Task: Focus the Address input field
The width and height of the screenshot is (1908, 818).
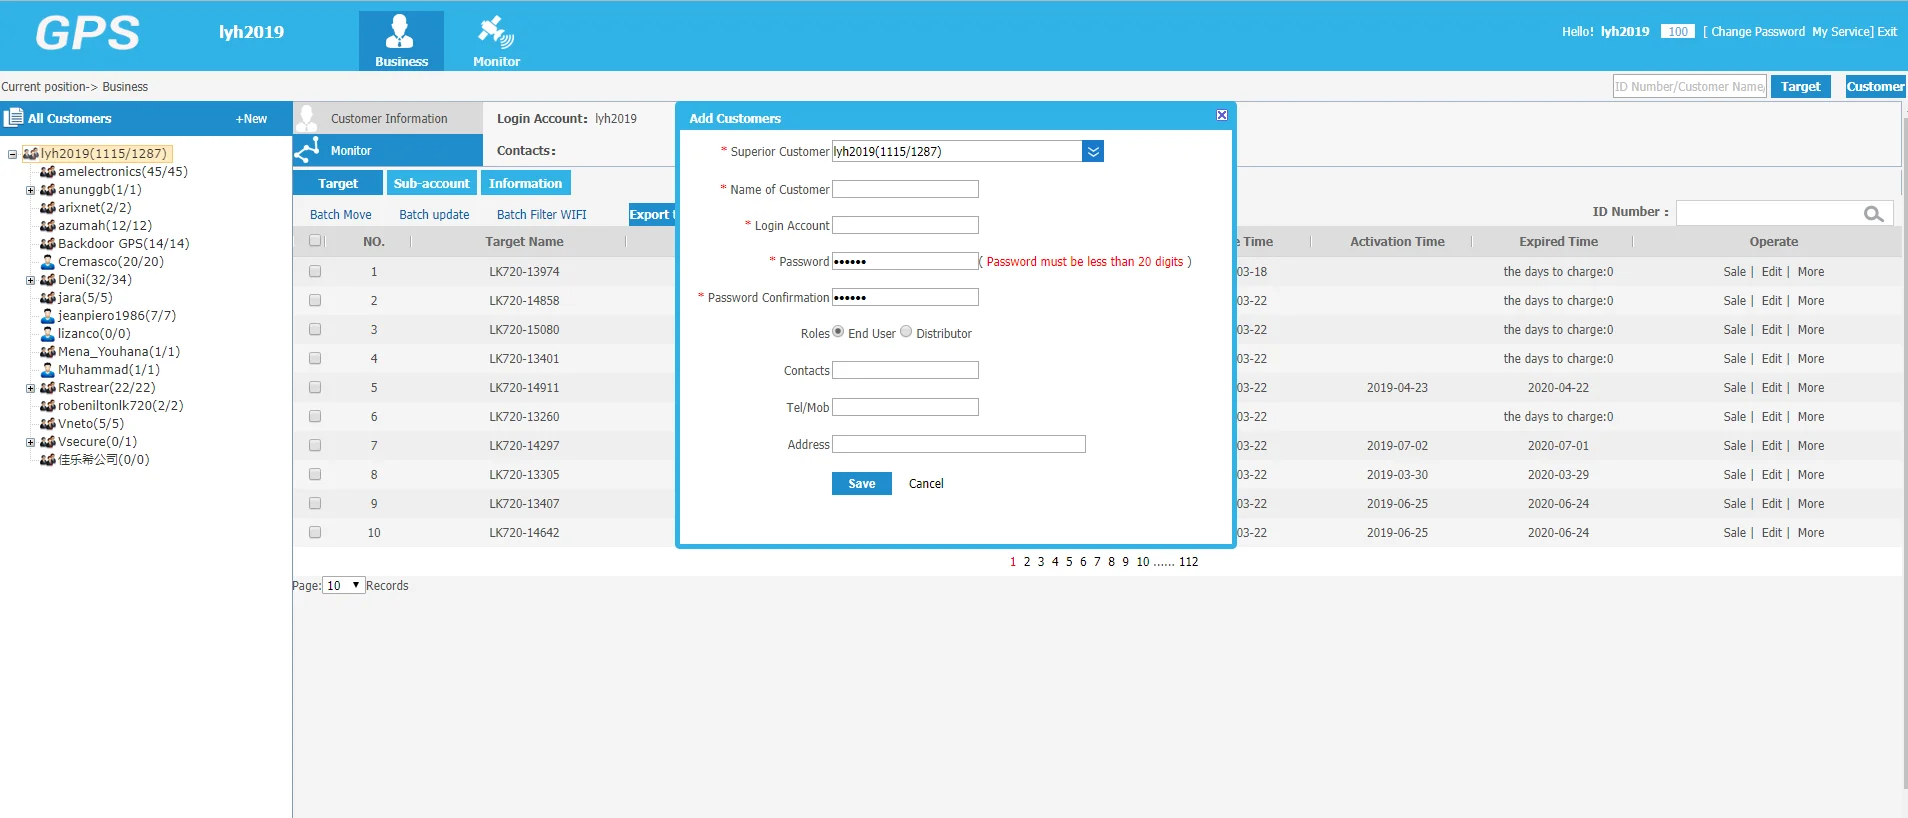Action: click(x=959, y=444)
